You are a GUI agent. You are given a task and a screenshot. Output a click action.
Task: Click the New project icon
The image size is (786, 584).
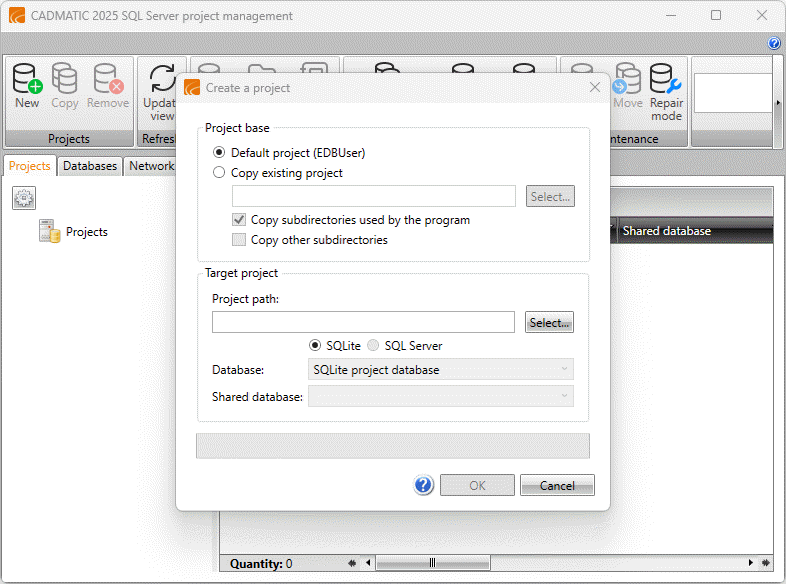27,79
